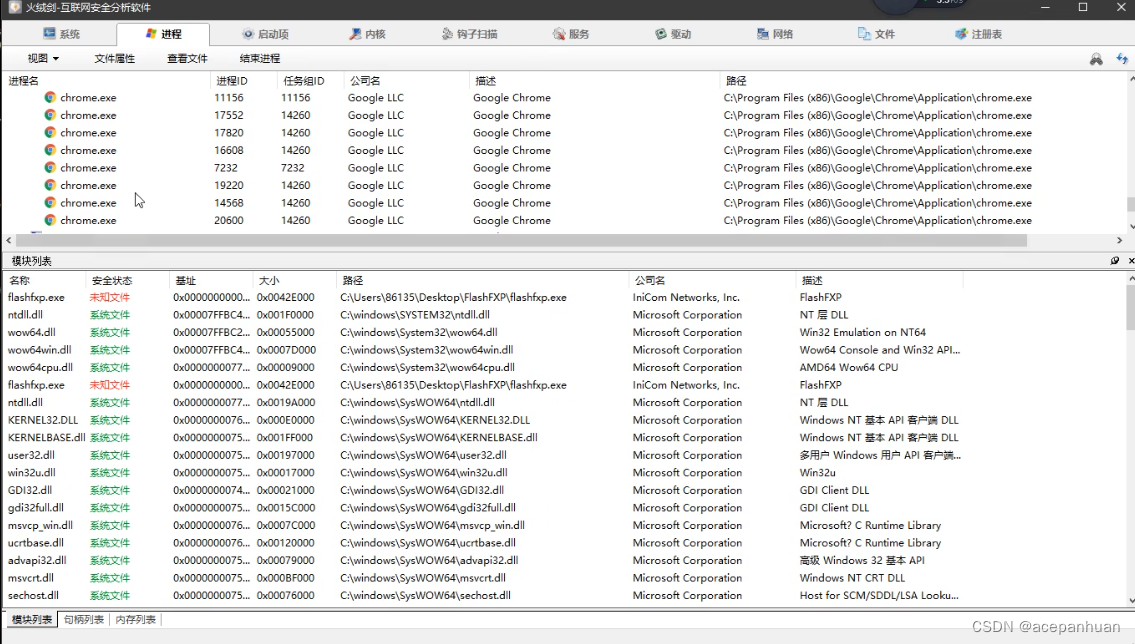Click Chrome icon of process 14568

[50, 203]
